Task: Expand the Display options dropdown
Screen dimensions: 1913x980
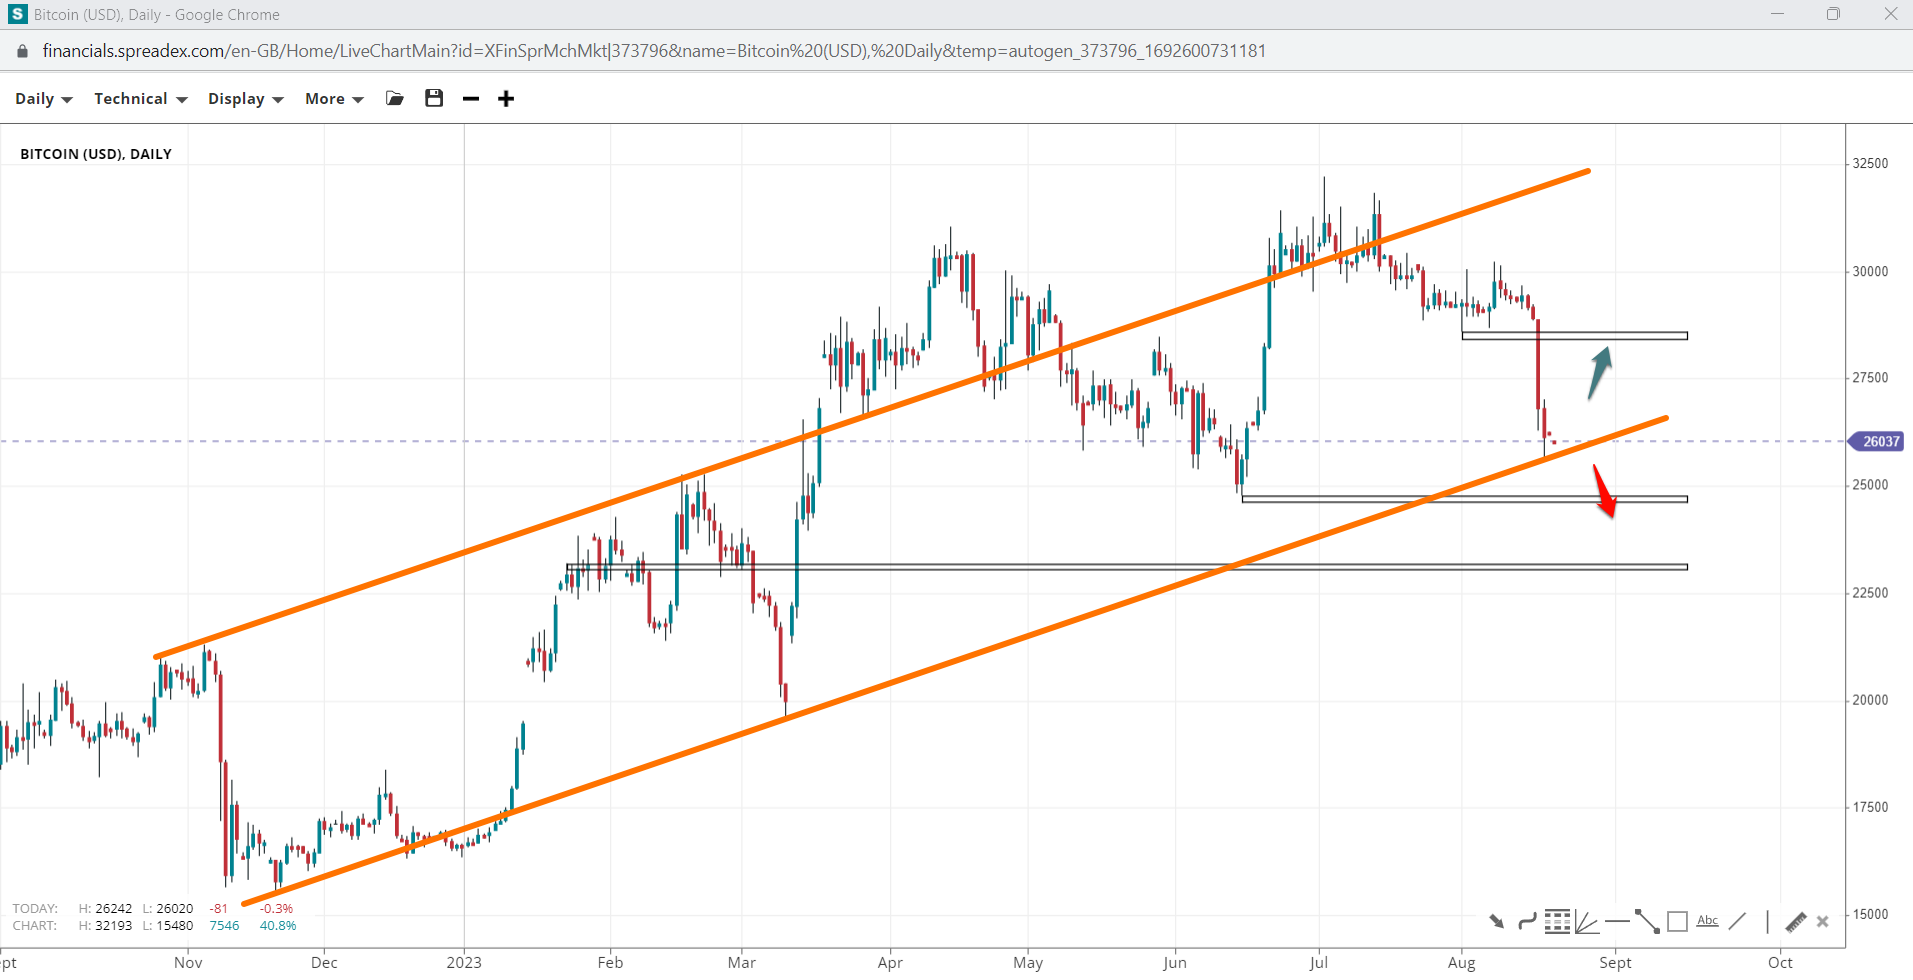Action: click(x=245, y=98)
